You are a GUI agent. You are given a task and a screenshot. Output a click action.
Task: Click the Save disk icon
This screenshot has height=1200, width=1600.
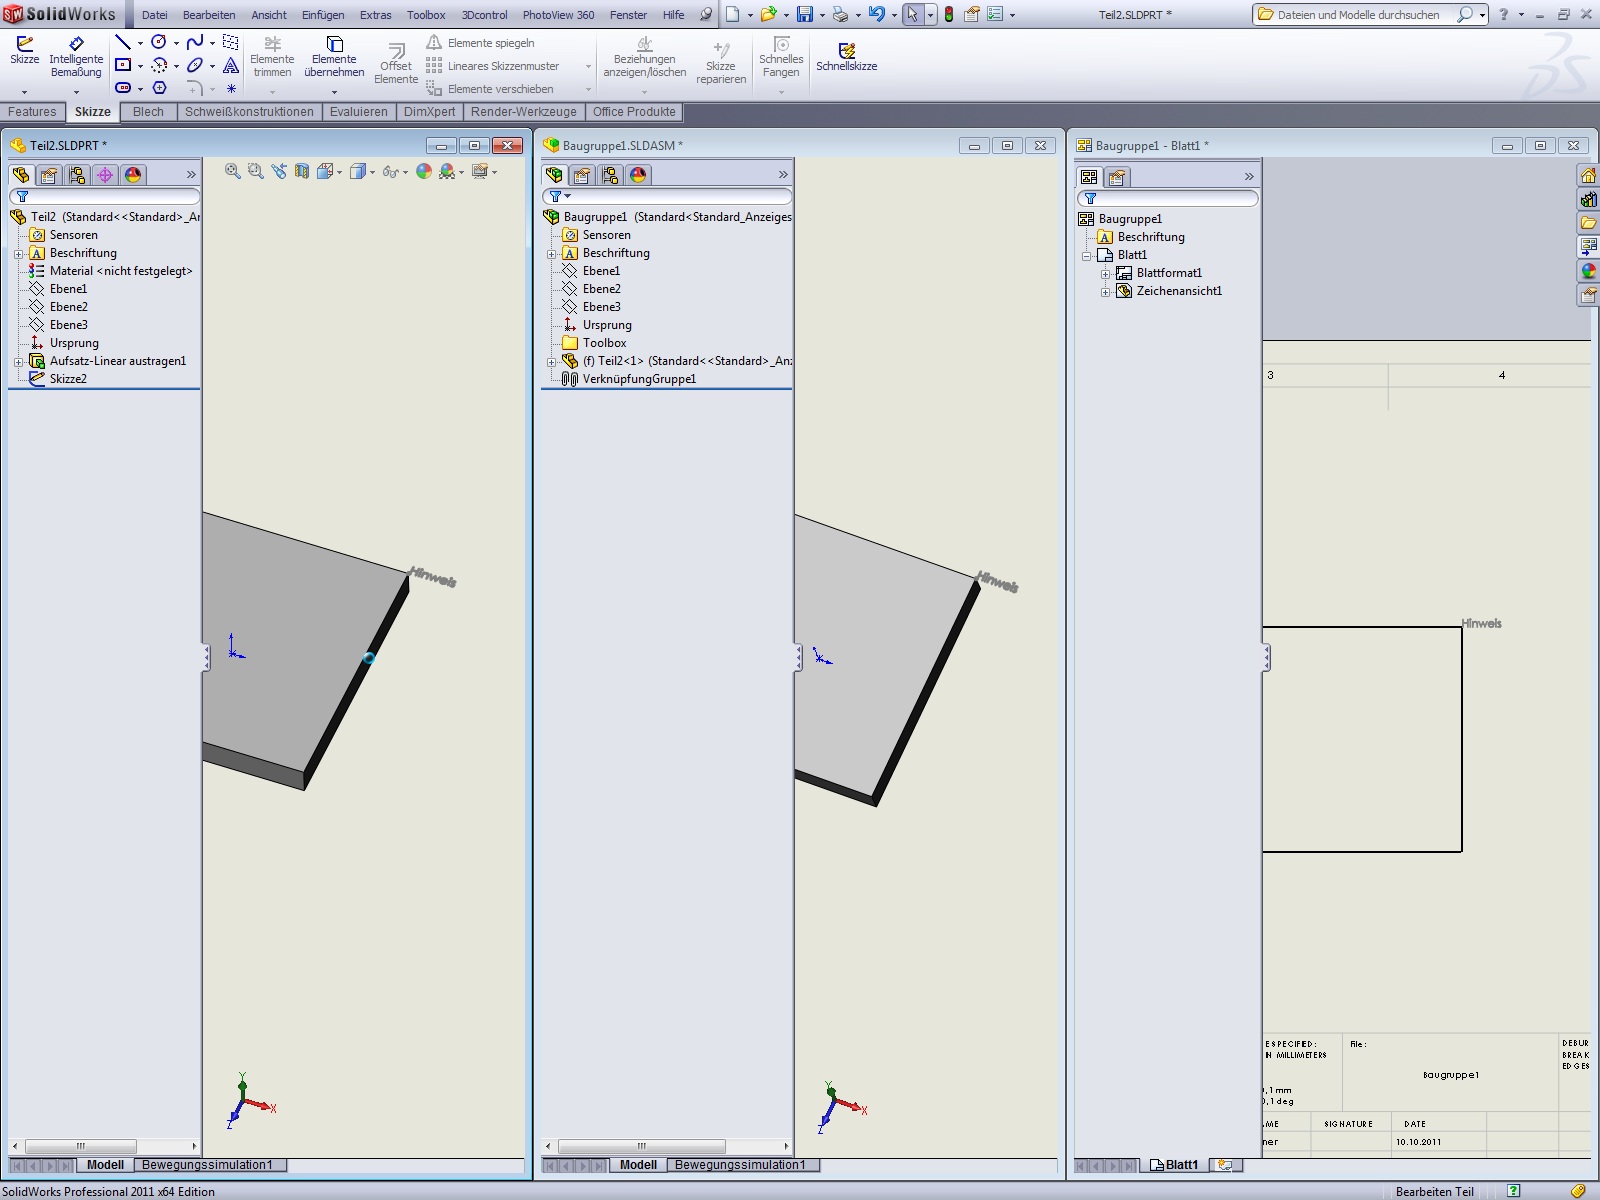pyautogui.click(x=804, y=15)
